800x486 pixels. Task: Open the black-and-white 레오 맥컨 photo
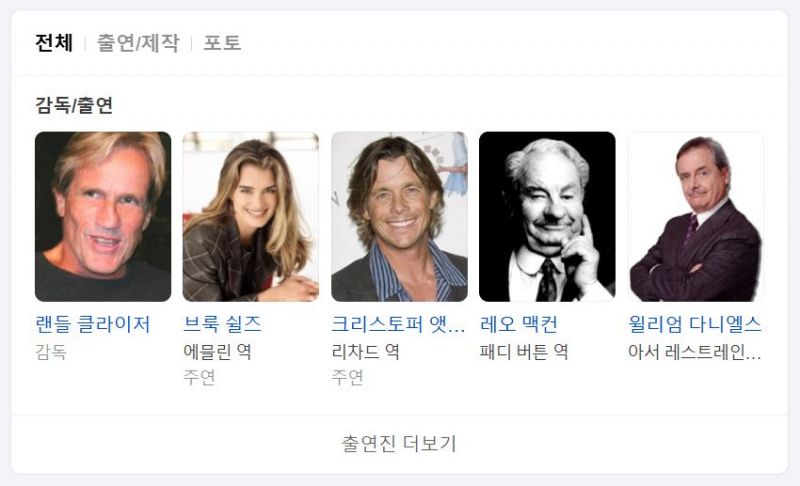click(x=547, y=217)
